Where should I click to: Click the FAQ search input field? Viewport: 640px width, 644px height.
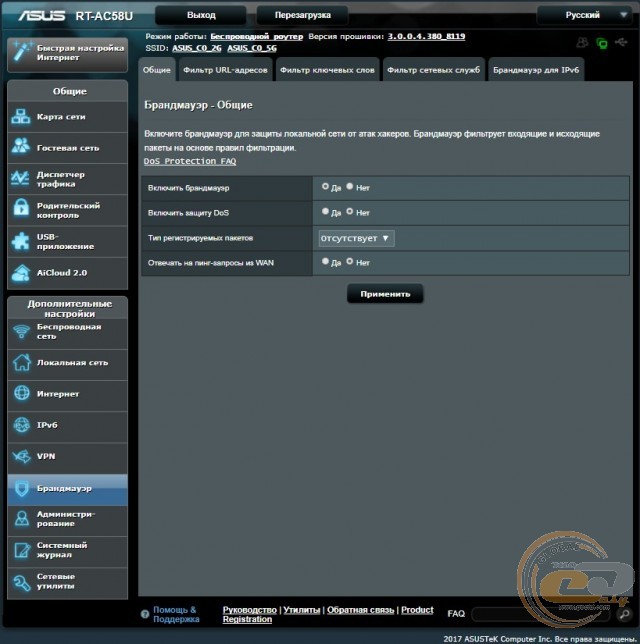[x=542, y=614]
